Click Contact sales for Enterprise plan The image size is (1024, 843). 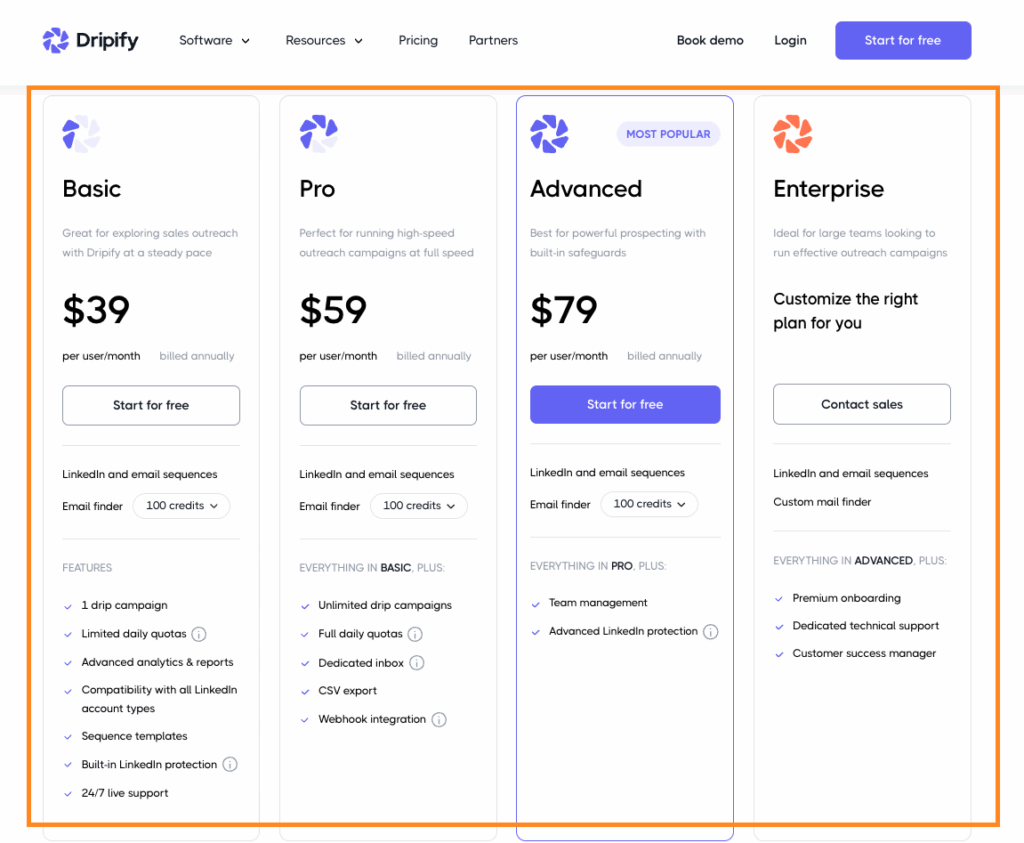coord(861,404)
